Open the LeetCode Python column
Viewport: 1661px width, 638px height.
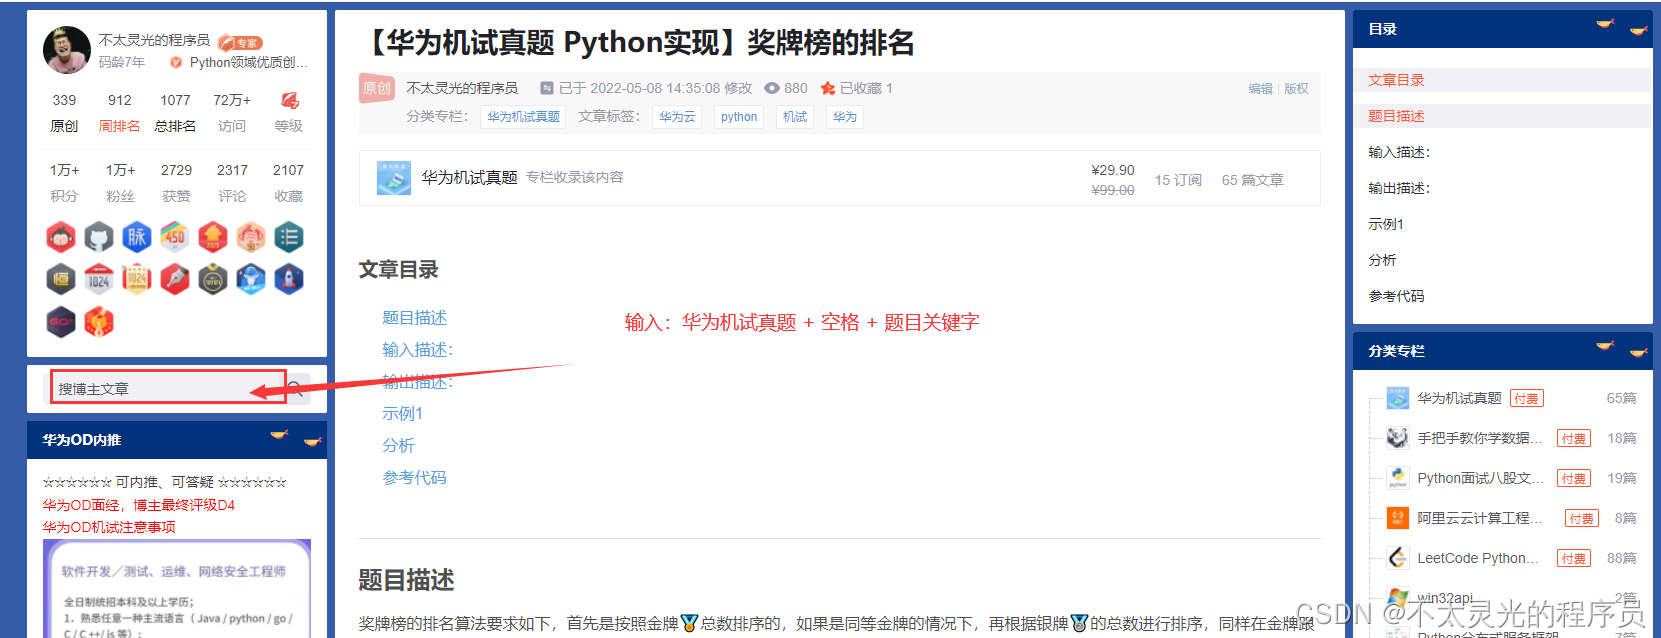pyautogui.click(x=1478, y=558)
